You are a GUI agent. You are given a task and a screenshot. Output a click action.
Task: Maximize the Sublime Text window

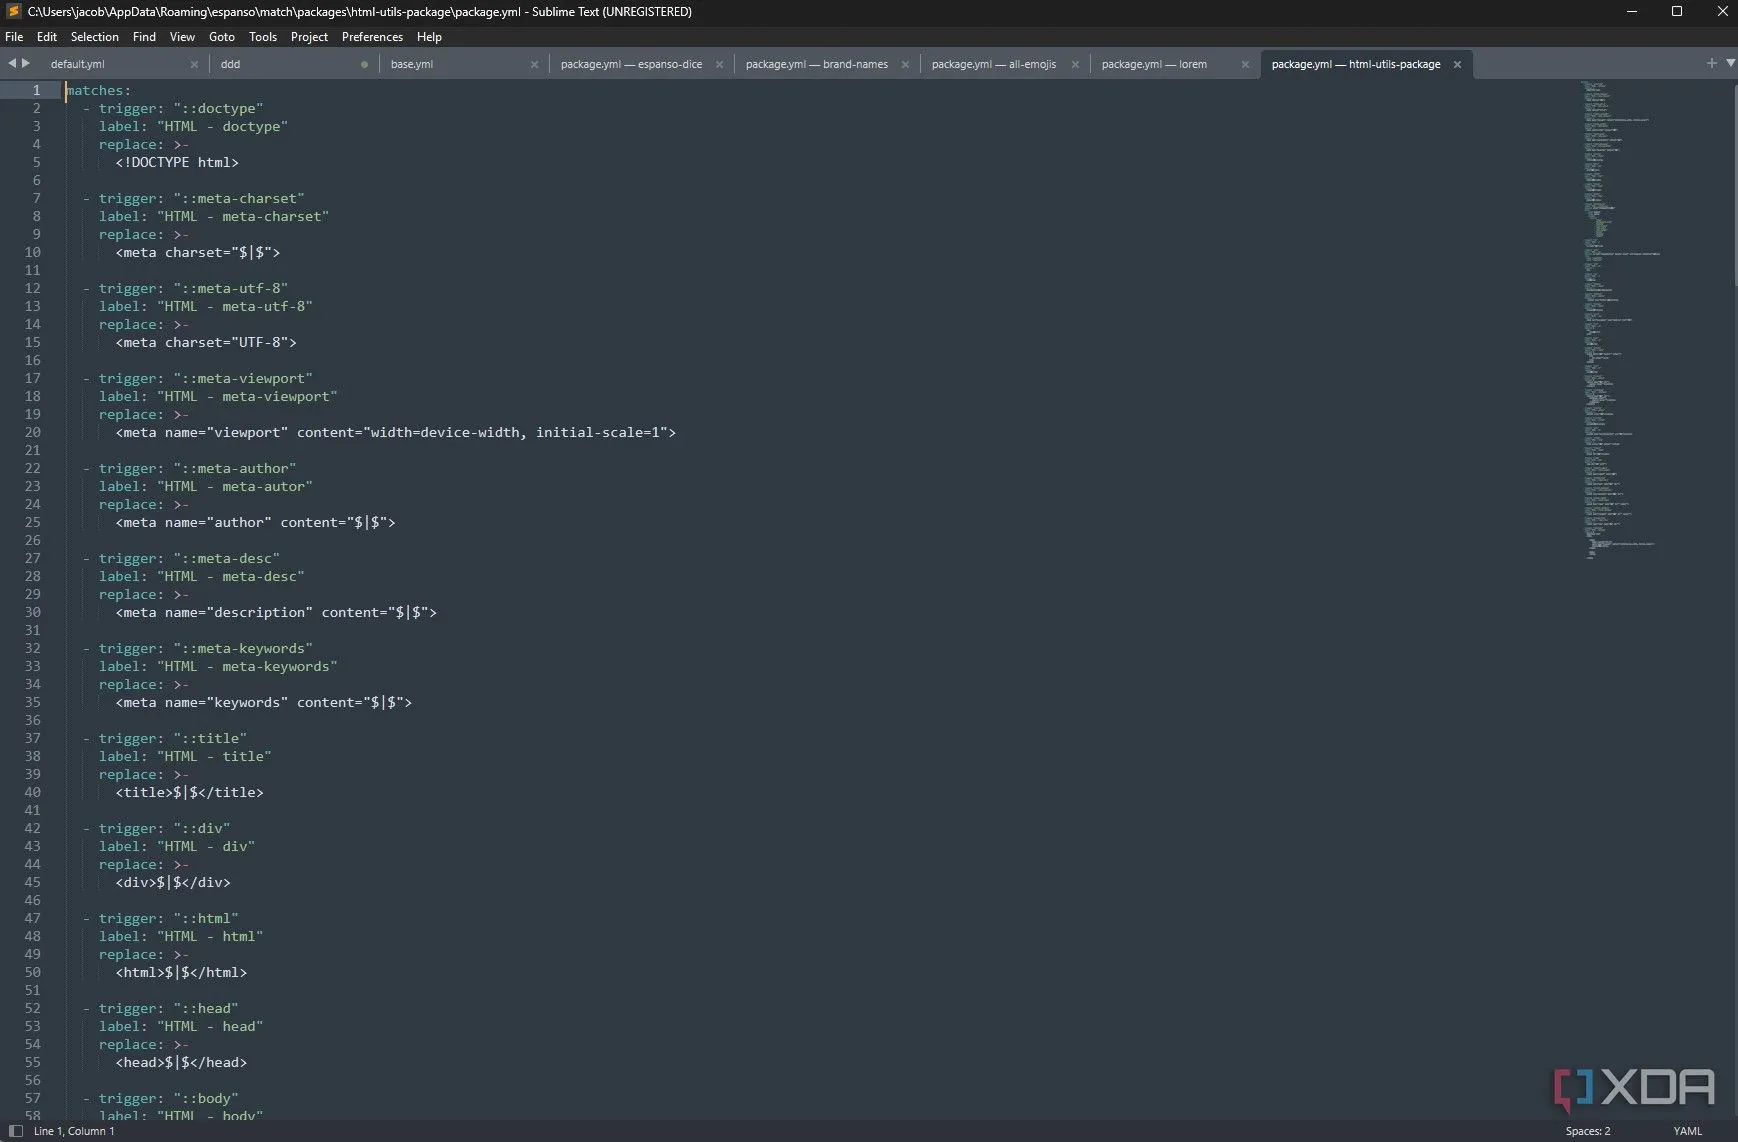(1677, 12)
